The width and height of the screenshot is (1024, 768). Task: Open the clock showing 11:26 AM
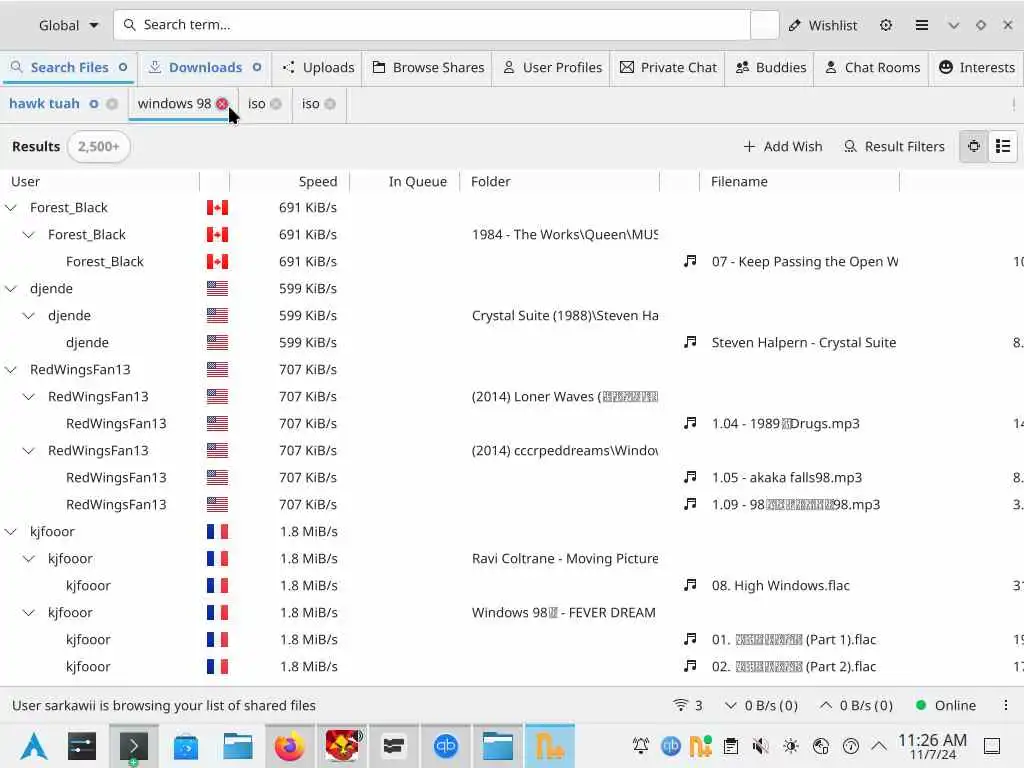click(x=932, y=746)
